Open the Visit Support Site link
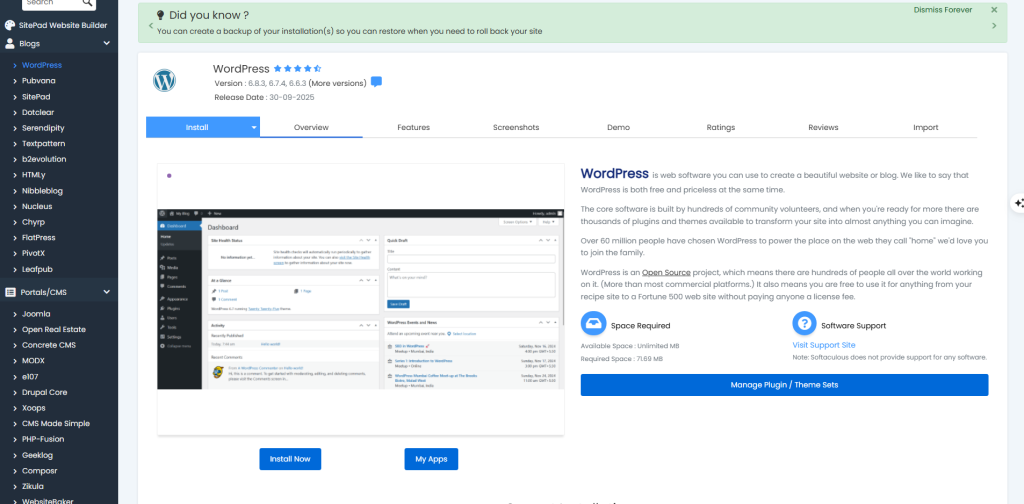Screen dimensions: 1024x504 [824, 345]
